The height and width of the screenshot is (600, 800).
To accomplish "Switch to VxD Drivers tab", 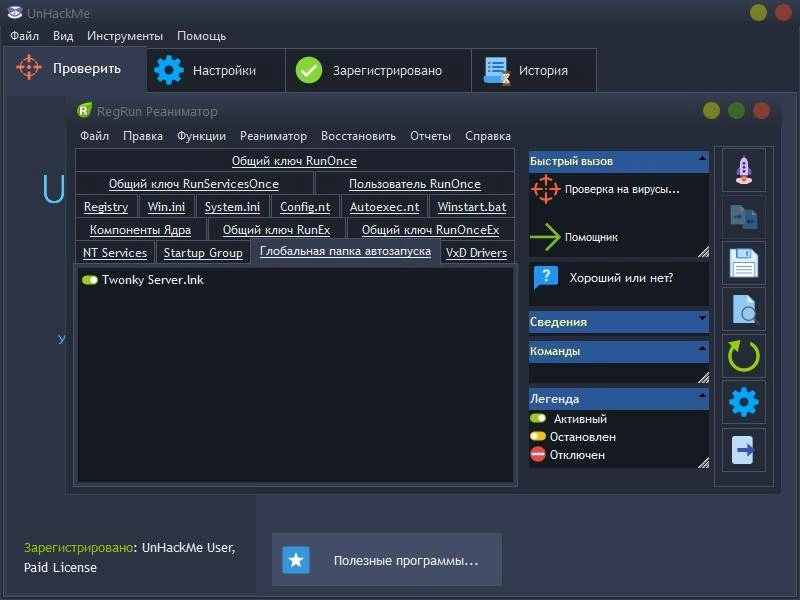I will 477,253.
